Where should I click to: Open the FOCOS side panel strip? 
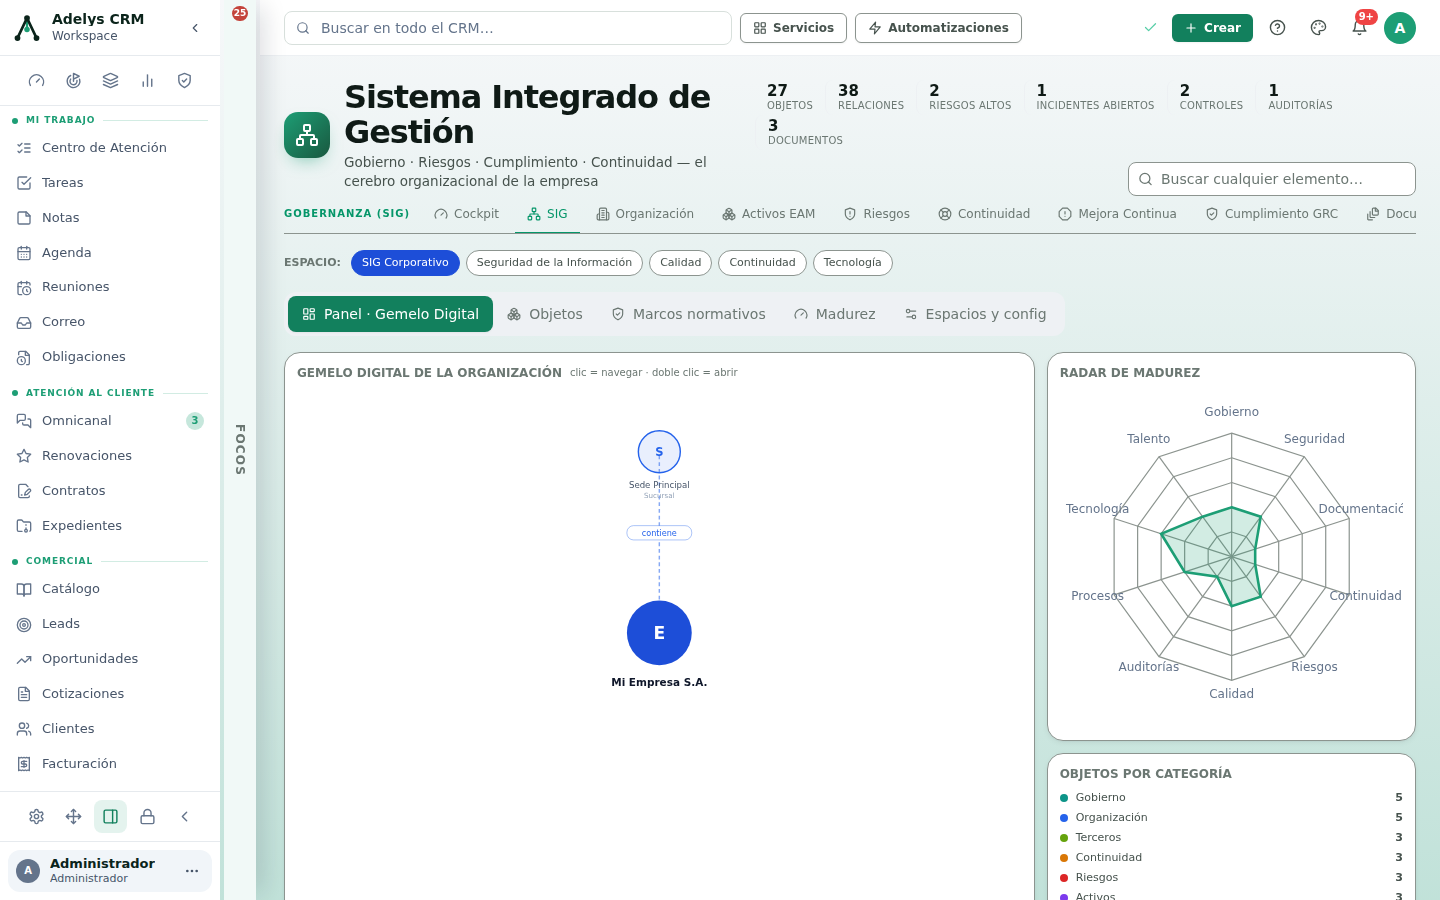click(240, 450)
